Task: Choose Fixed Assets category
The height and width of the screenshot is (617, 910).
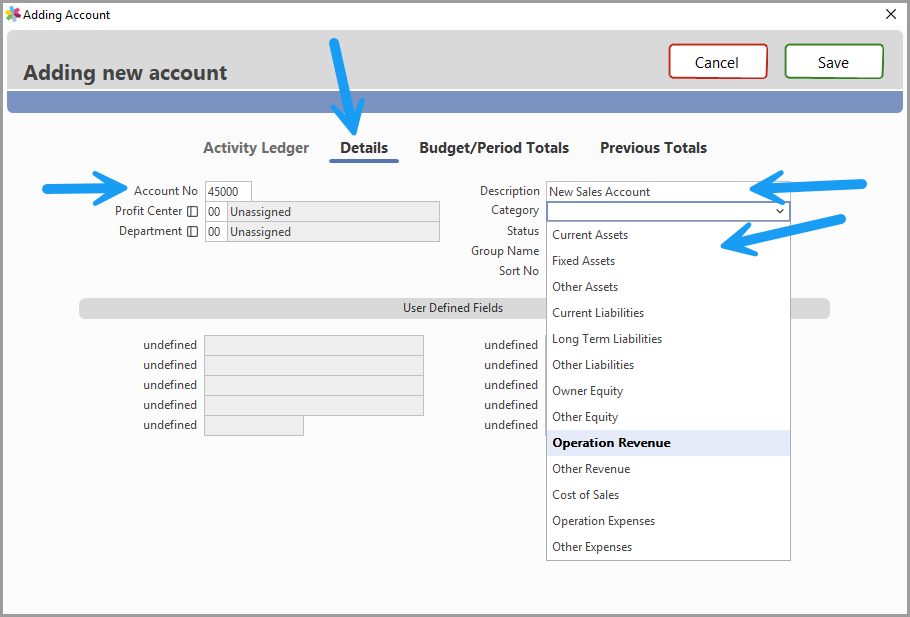Action: tap(668, 261)
